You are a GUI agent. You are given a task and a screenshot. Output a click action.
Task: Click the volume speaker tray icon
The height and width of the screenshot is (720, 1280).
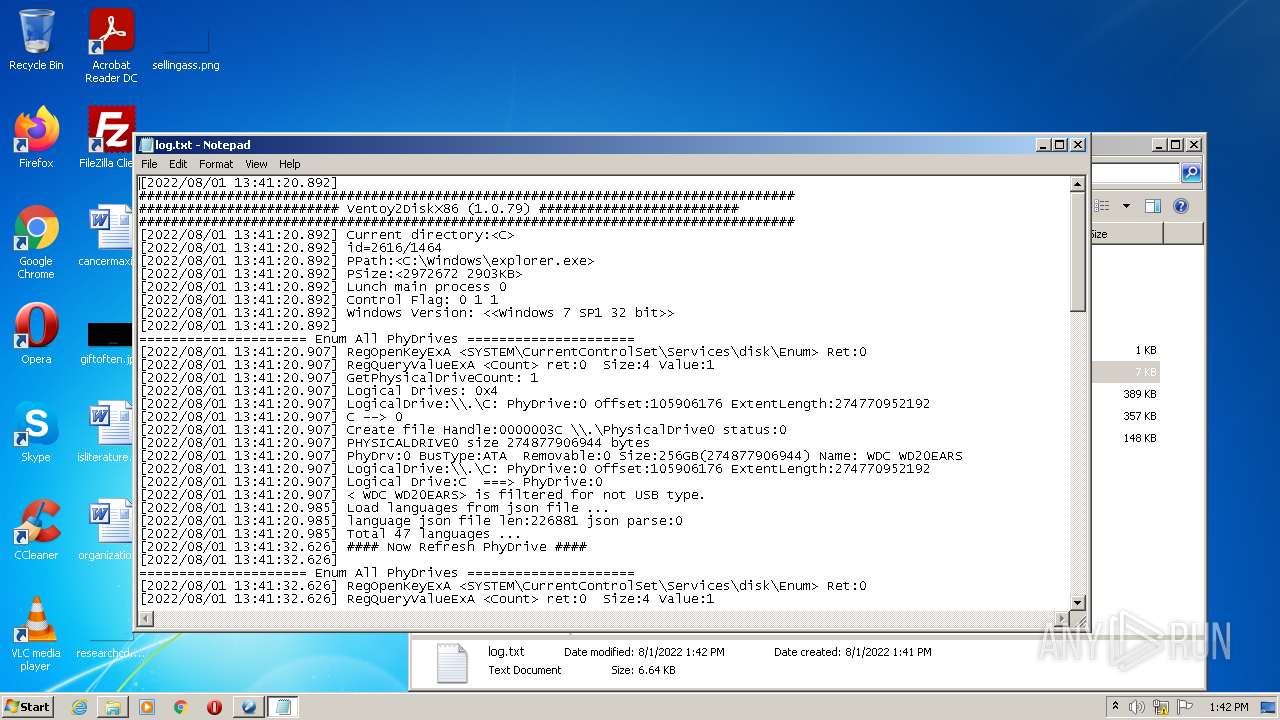click(x=1137, y=707)
